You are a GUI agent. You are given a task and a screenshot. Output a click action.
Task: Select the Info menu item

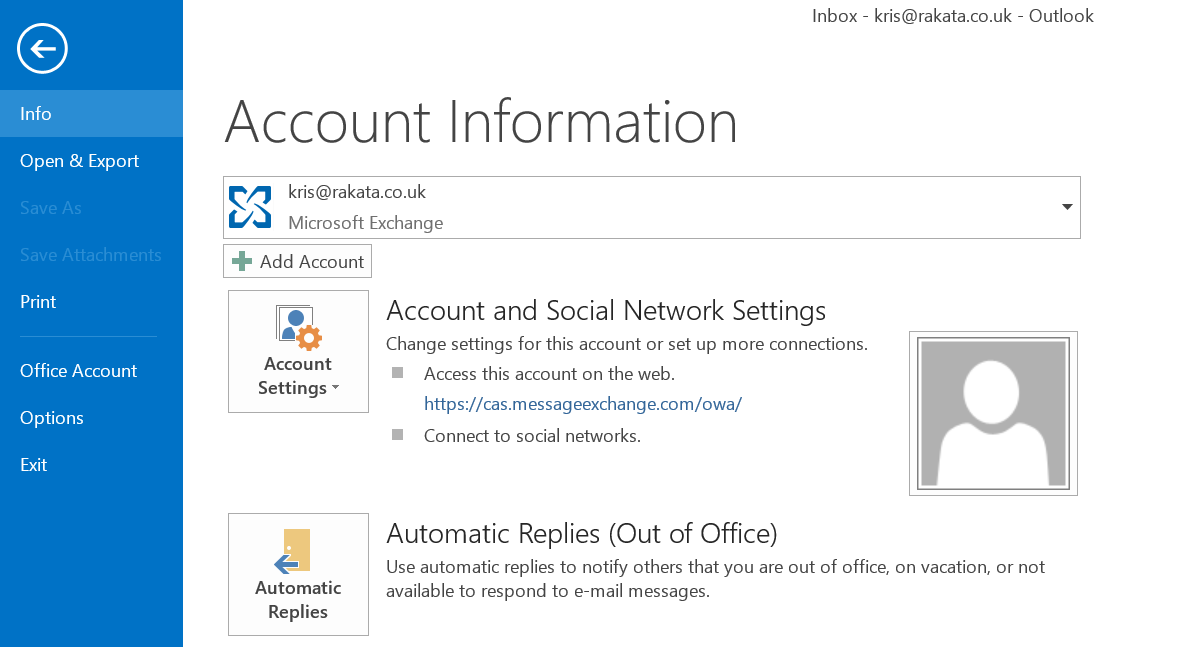[91, 113]
